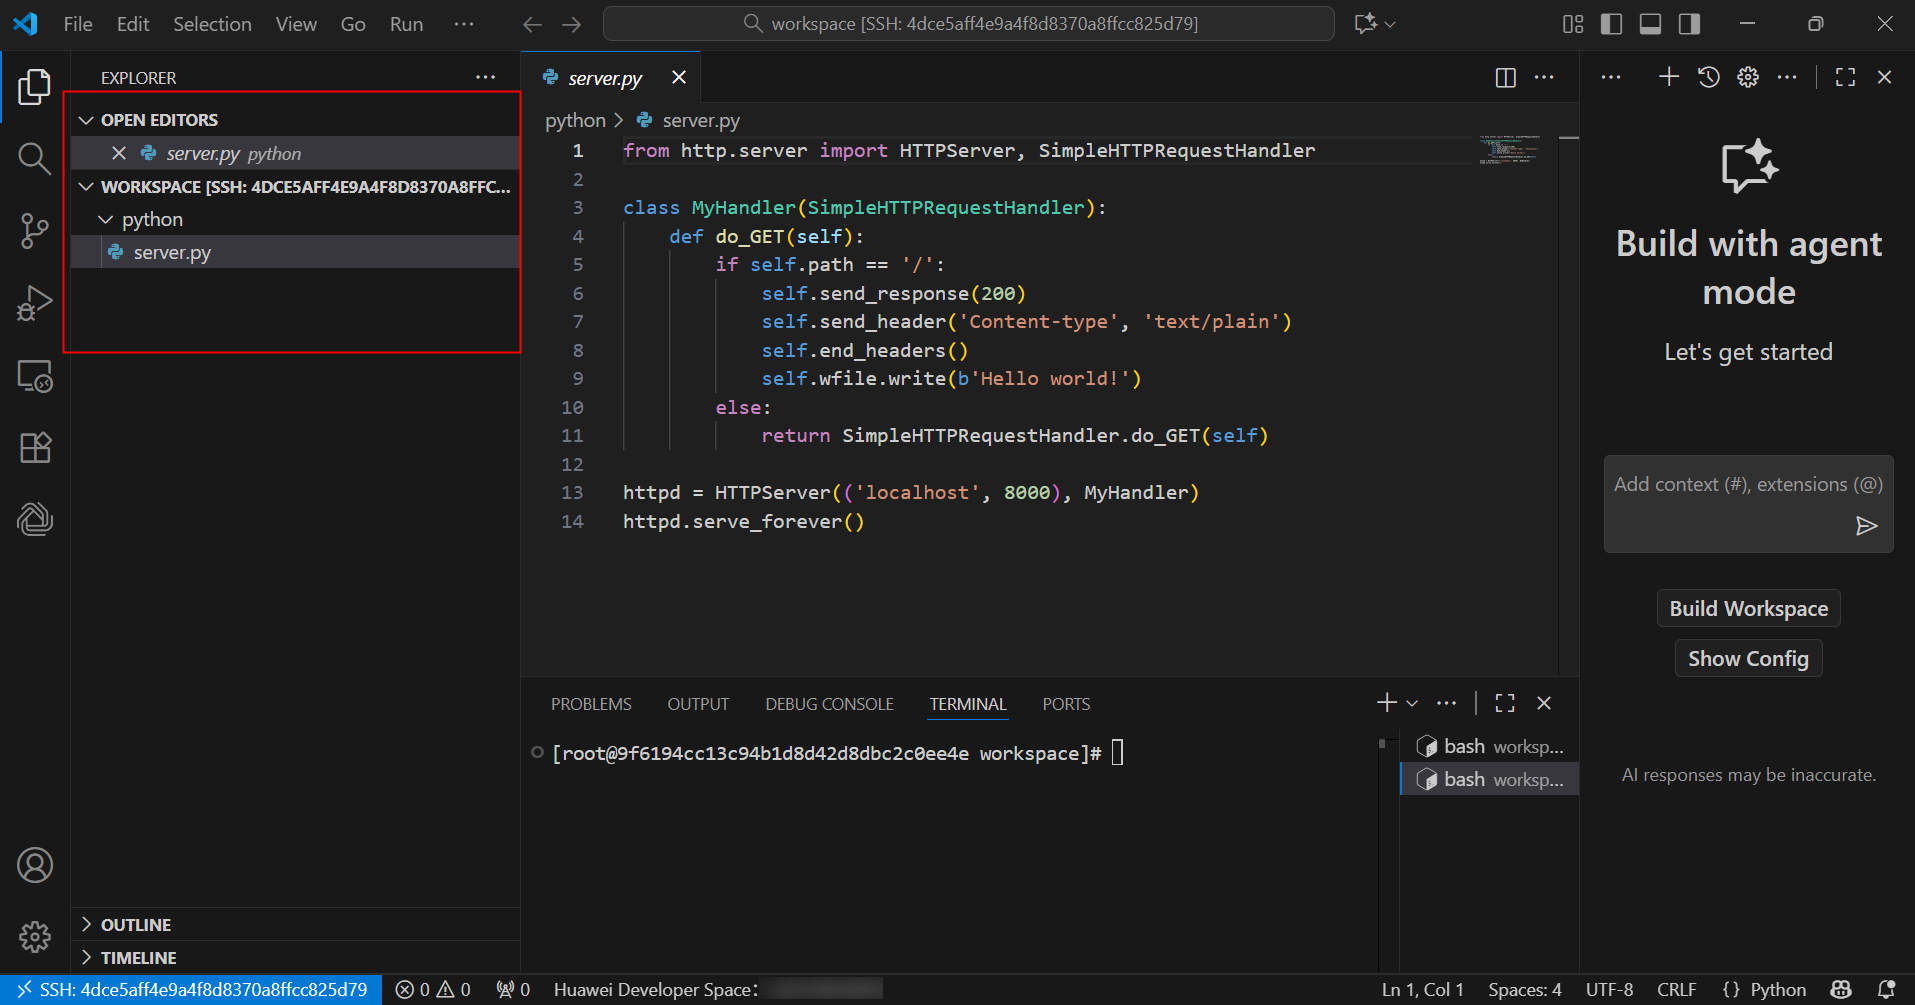Open the Search view in activity bar

coord(34,158)
